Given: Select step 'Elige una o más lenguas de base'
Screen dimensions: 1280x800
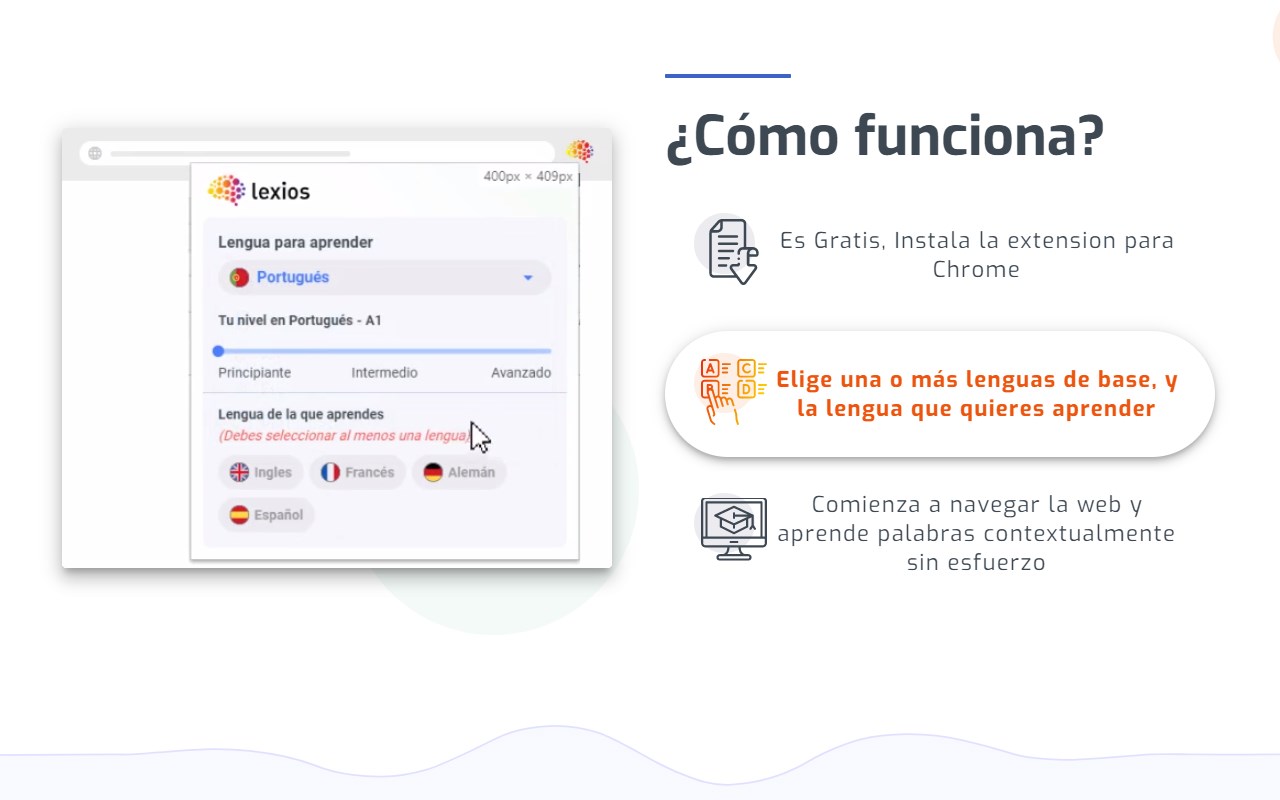Looking at the screenshot, I should [x=940, y=394].
